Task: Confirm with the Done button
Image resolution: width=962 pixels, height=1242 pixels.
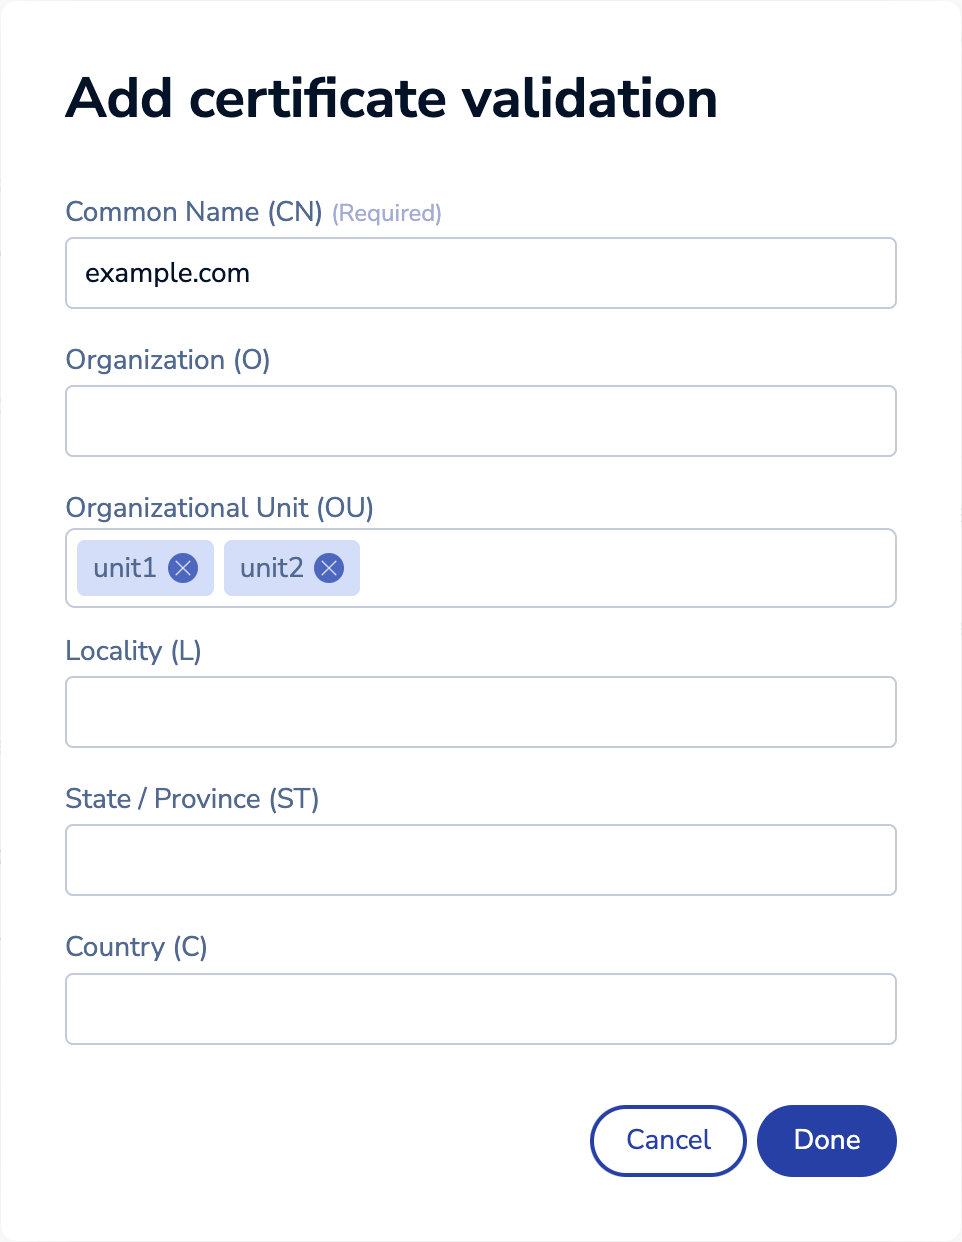Action: 826,1140
